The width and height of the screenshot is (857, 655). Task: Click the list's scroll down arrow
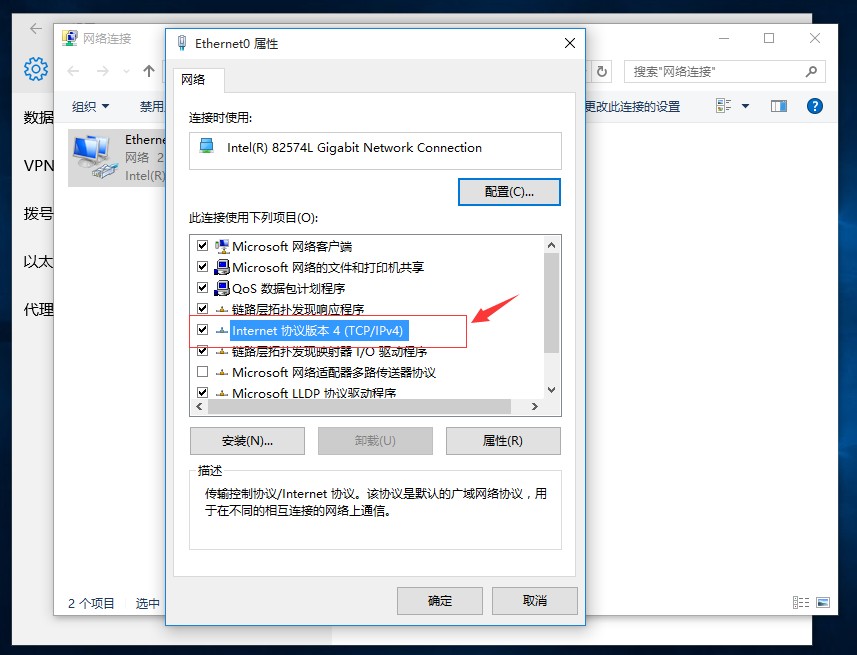pyautogui.click(x=551, y=390)
